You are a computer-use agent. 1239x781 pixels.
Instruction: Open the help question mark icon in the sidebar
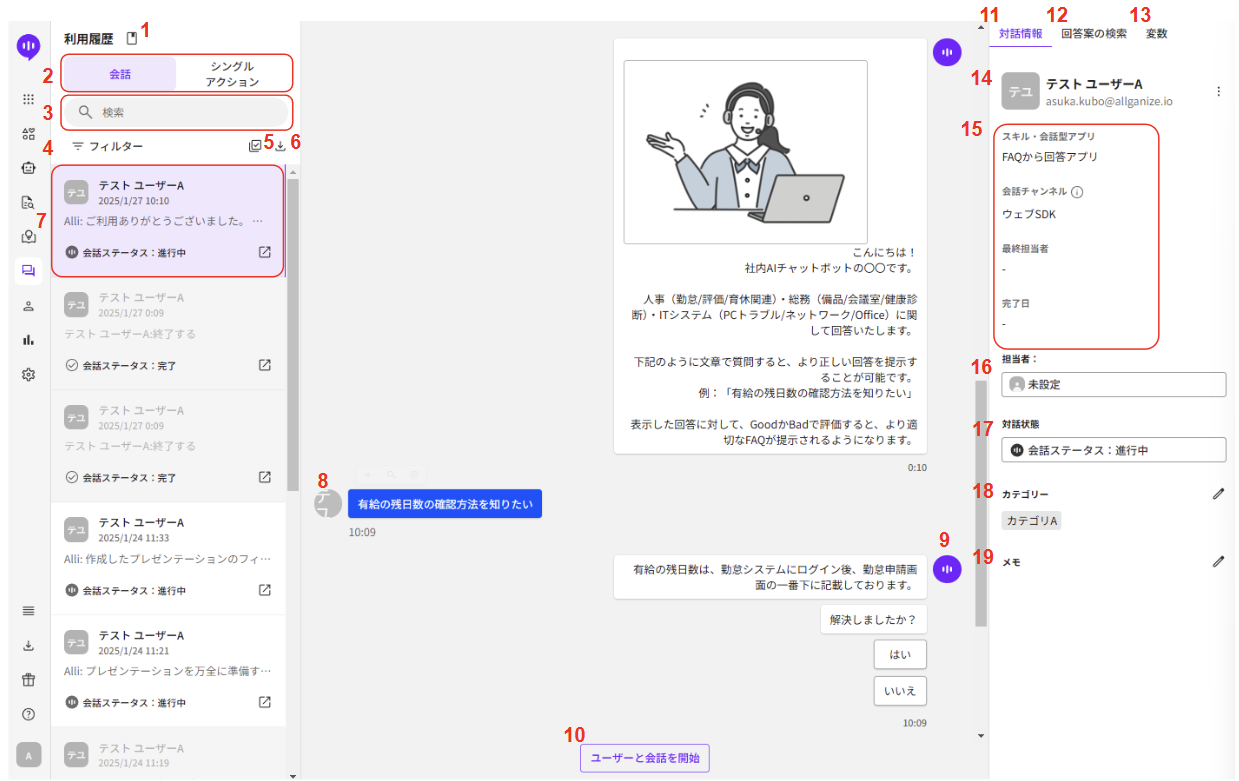click(28, 714)
